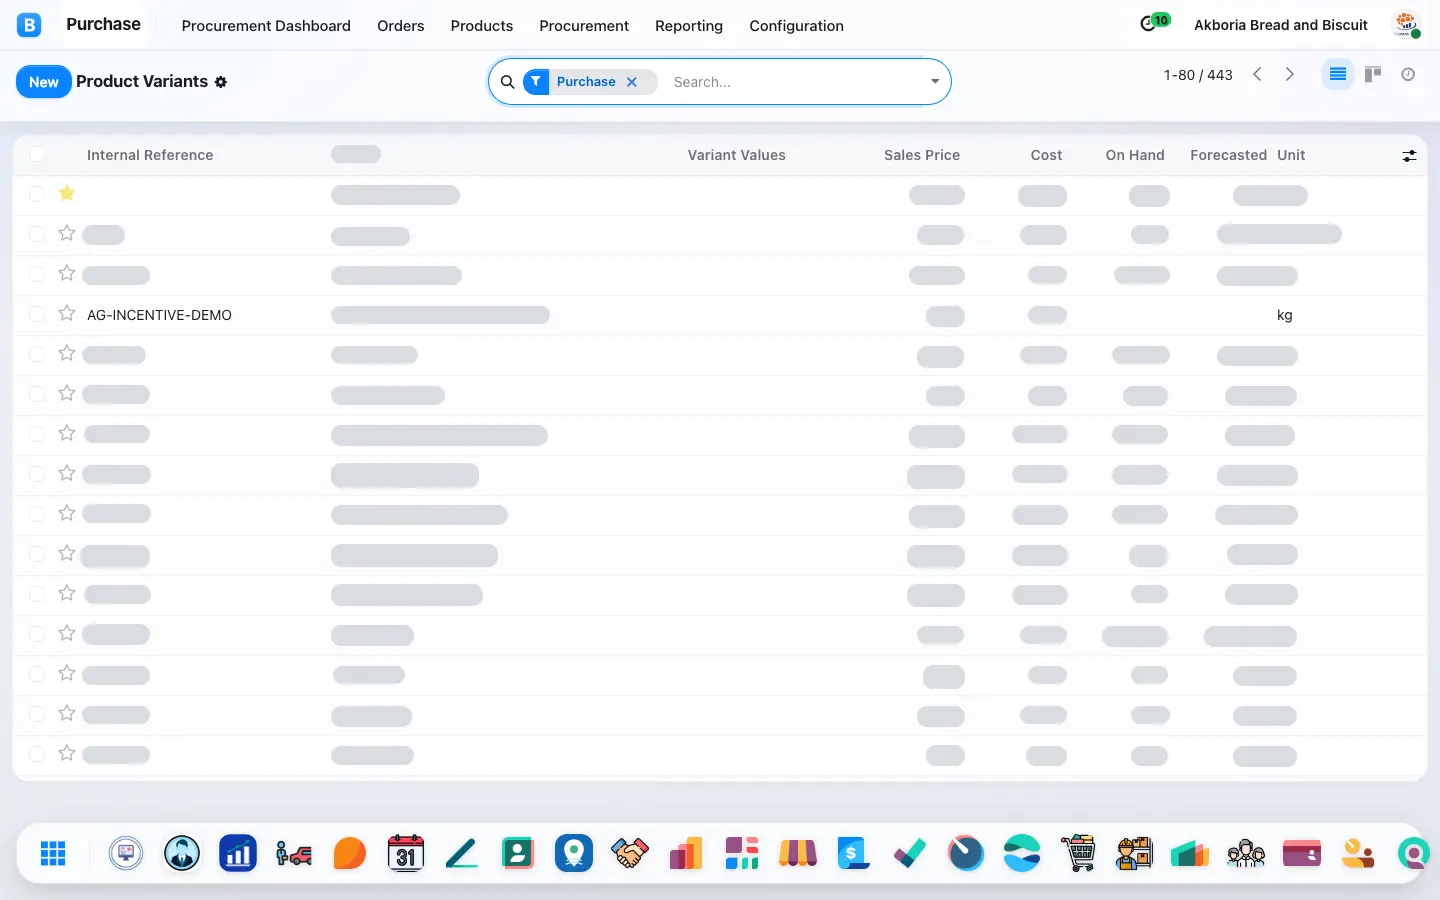Click the Product Variants settings gear

[221, 82]
